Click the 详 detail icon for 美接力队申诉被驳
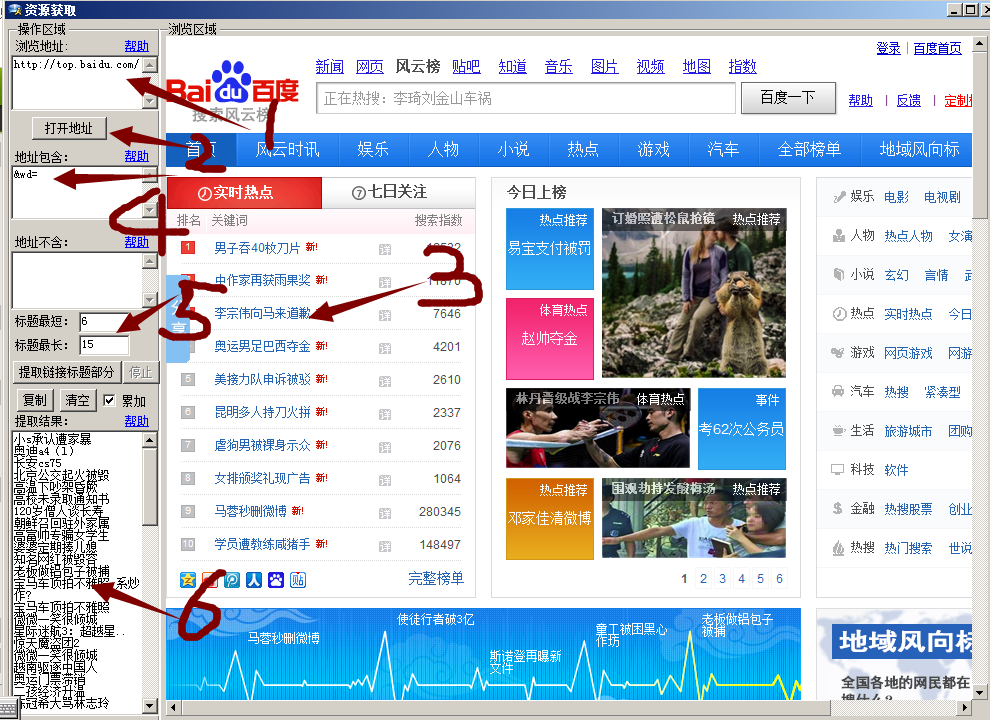The image size is (990, 720). [385, 381]
